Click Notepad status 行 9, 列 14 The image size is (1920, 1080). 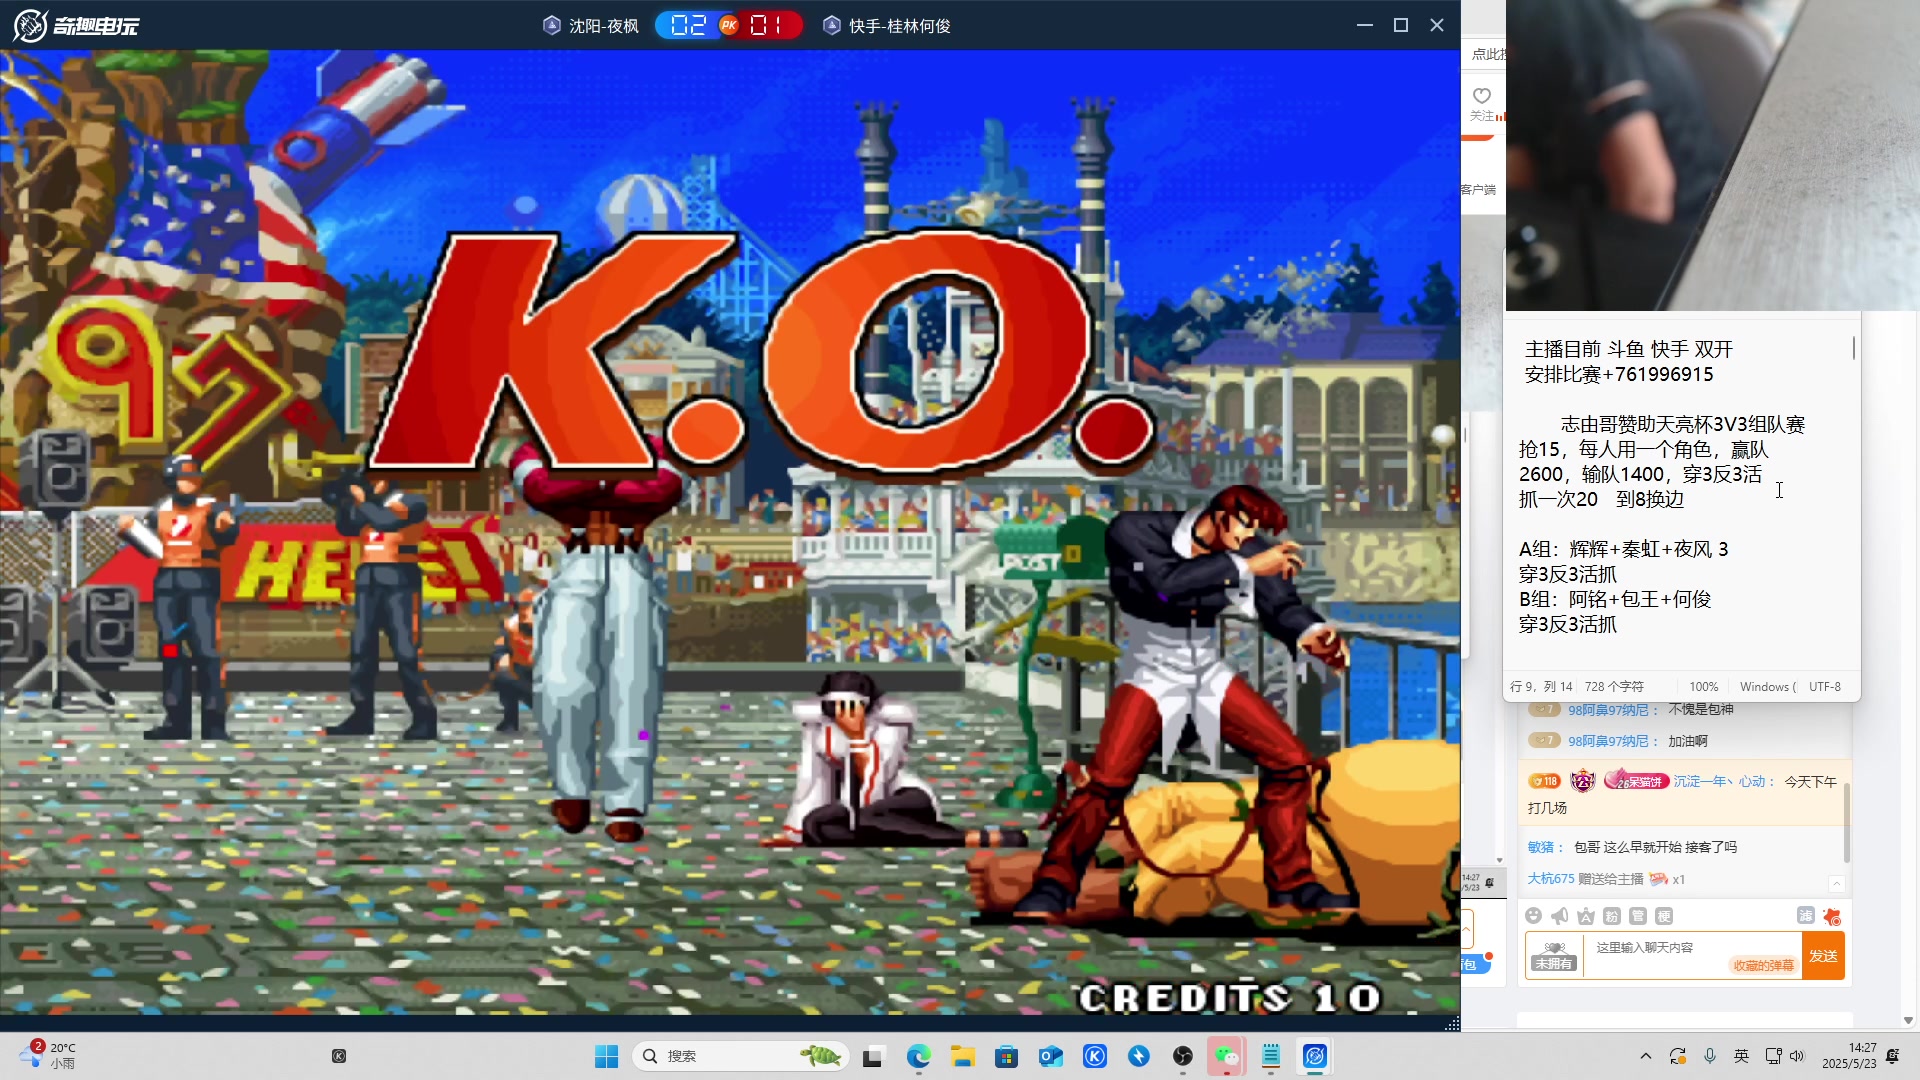click(x=1540, y=687)
